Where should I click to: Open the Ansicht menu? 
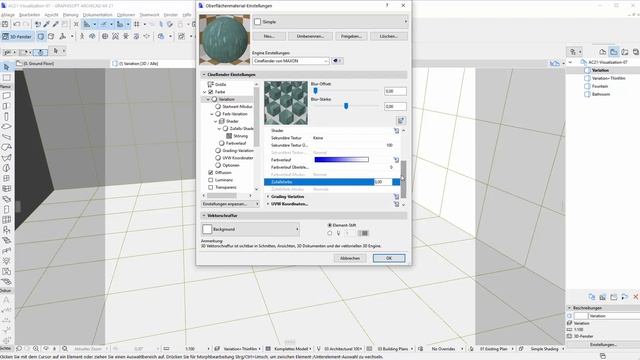pyautogui.click(x=51, y=15)
